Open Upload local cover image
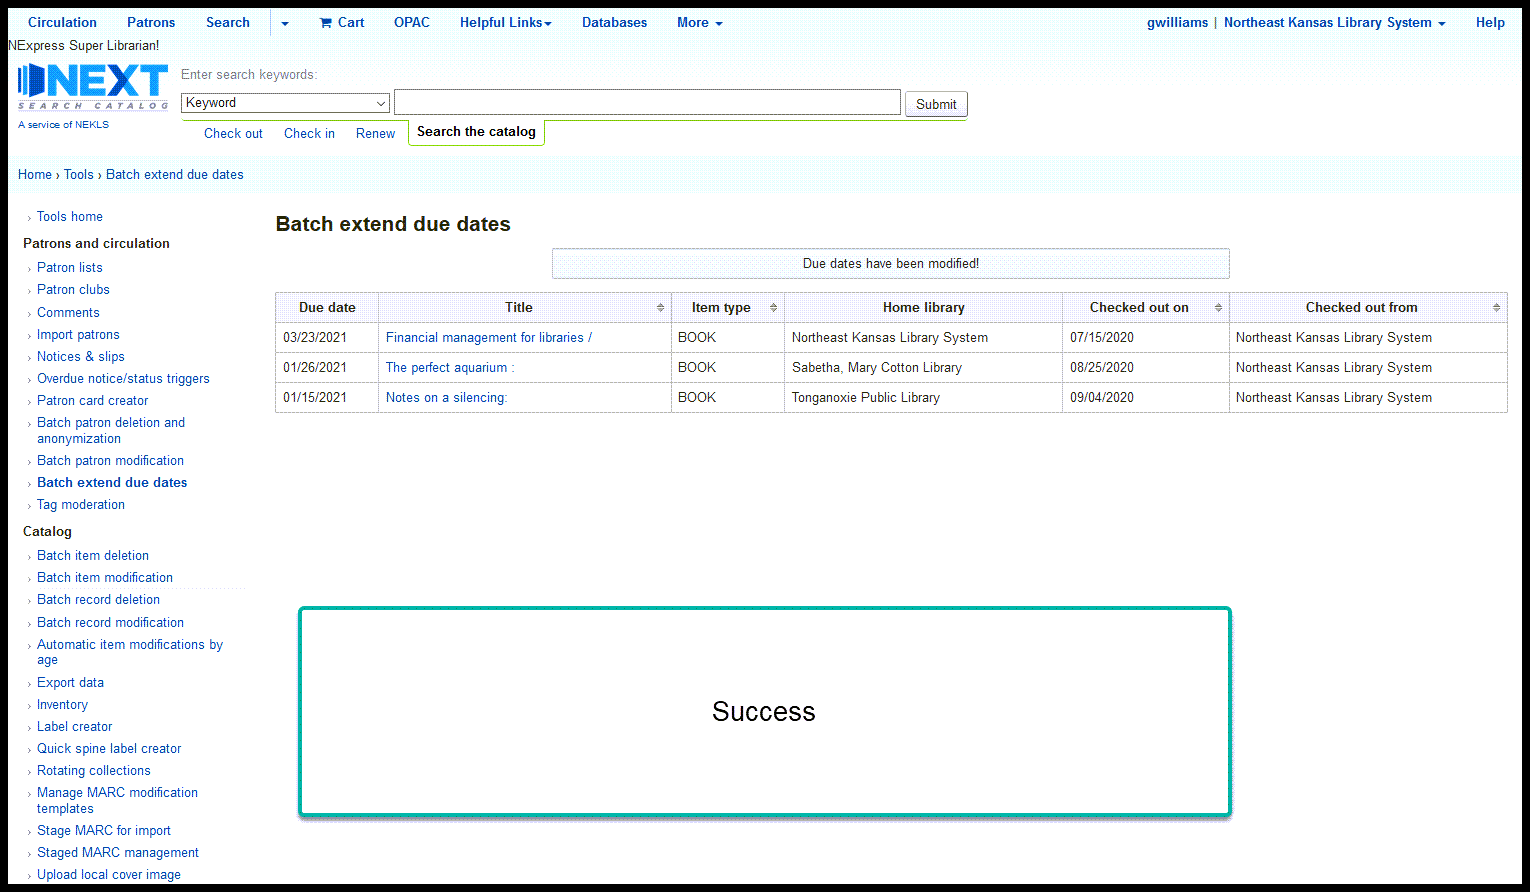This screenshot has width=1530, height=892. click(x=109, y=874)
